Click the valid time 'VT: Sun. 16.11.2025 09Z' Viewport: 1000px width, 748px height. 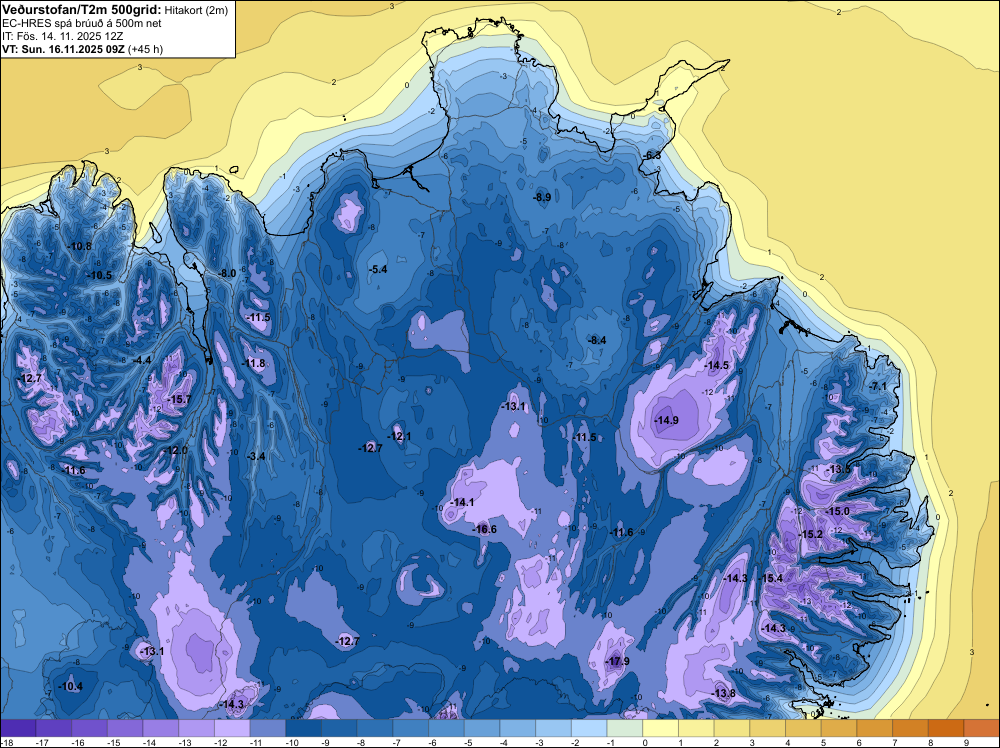point(64,49)
